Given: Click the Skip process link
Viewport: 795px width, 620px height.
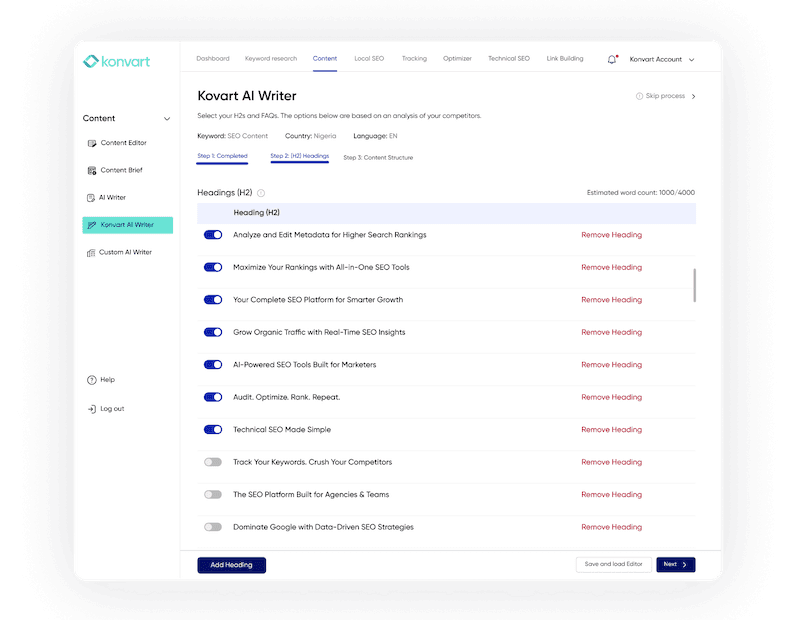Looking at the screenshot, I should click(x=665, y=96).
